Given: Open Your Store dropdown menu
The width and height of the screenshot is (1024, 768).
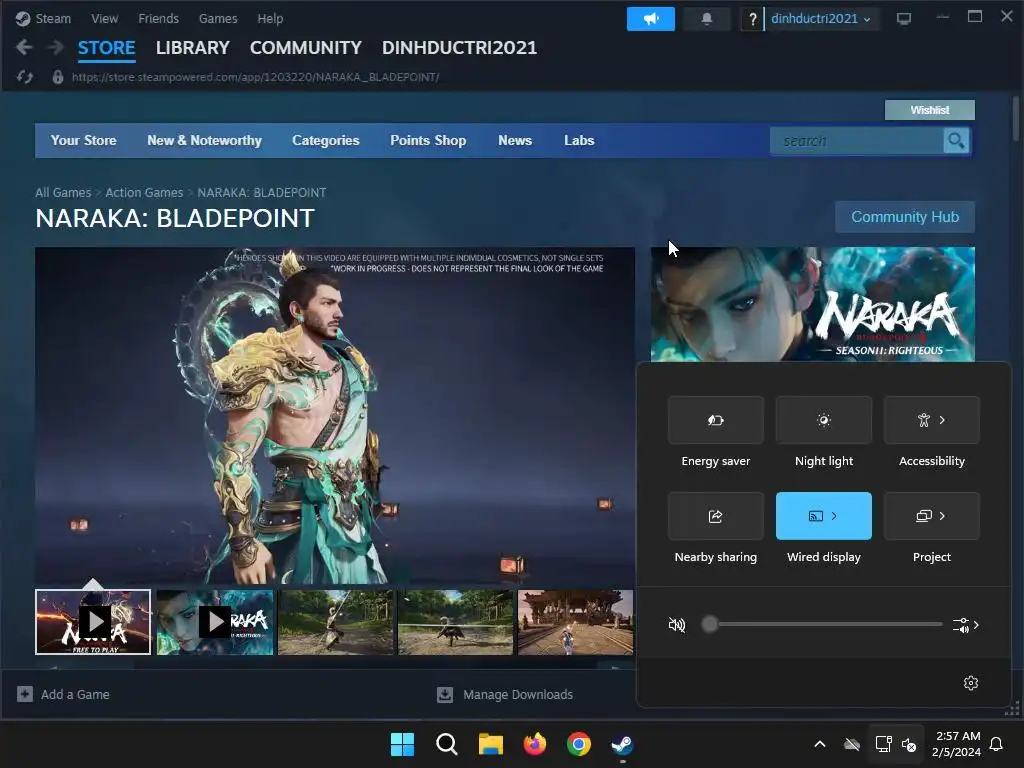Looking at the screenshot, I should pyautogui.click(x=84, y=140).
